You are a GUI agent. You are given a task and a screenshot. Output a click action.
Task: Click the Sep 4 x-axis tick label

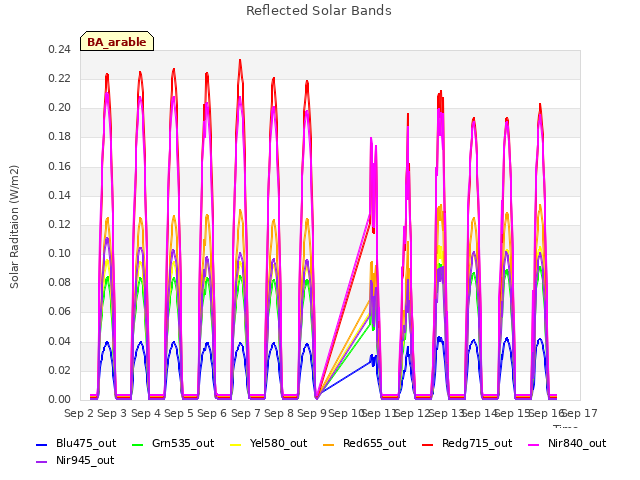(146, 413)
